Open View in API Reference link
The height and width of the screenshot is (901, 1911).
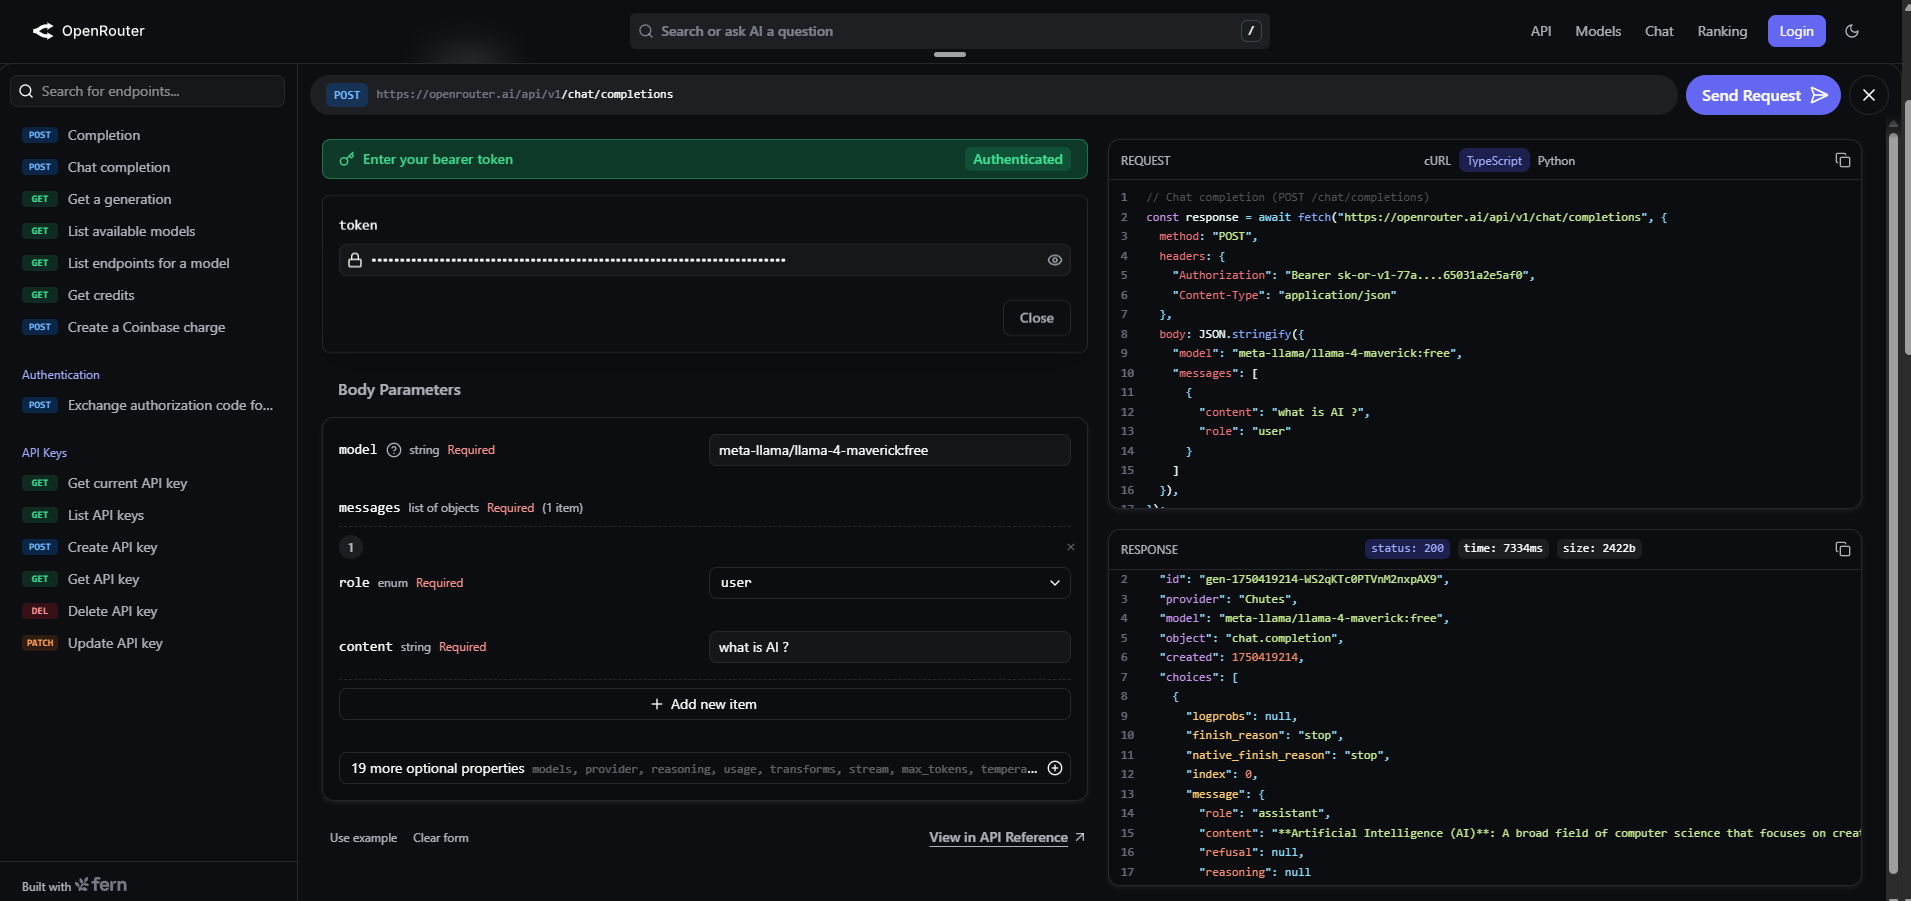point(998,838)
